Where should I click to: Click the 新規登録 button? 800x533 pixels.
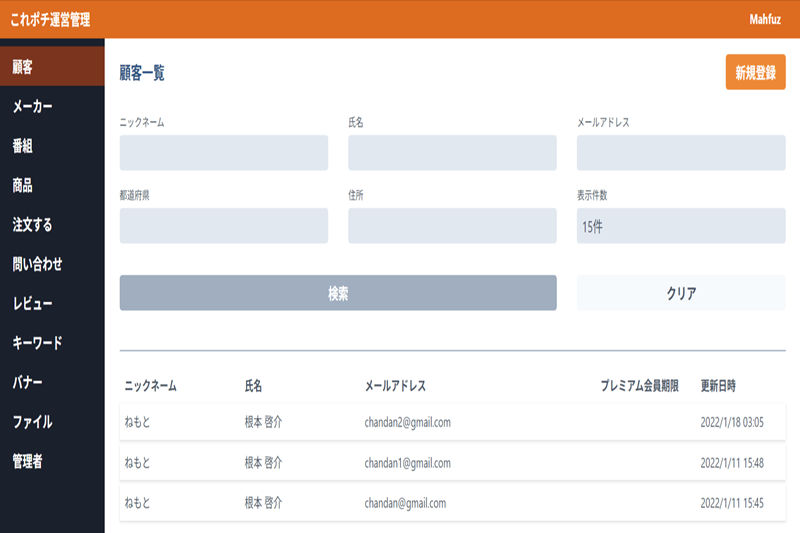point(755,73)
